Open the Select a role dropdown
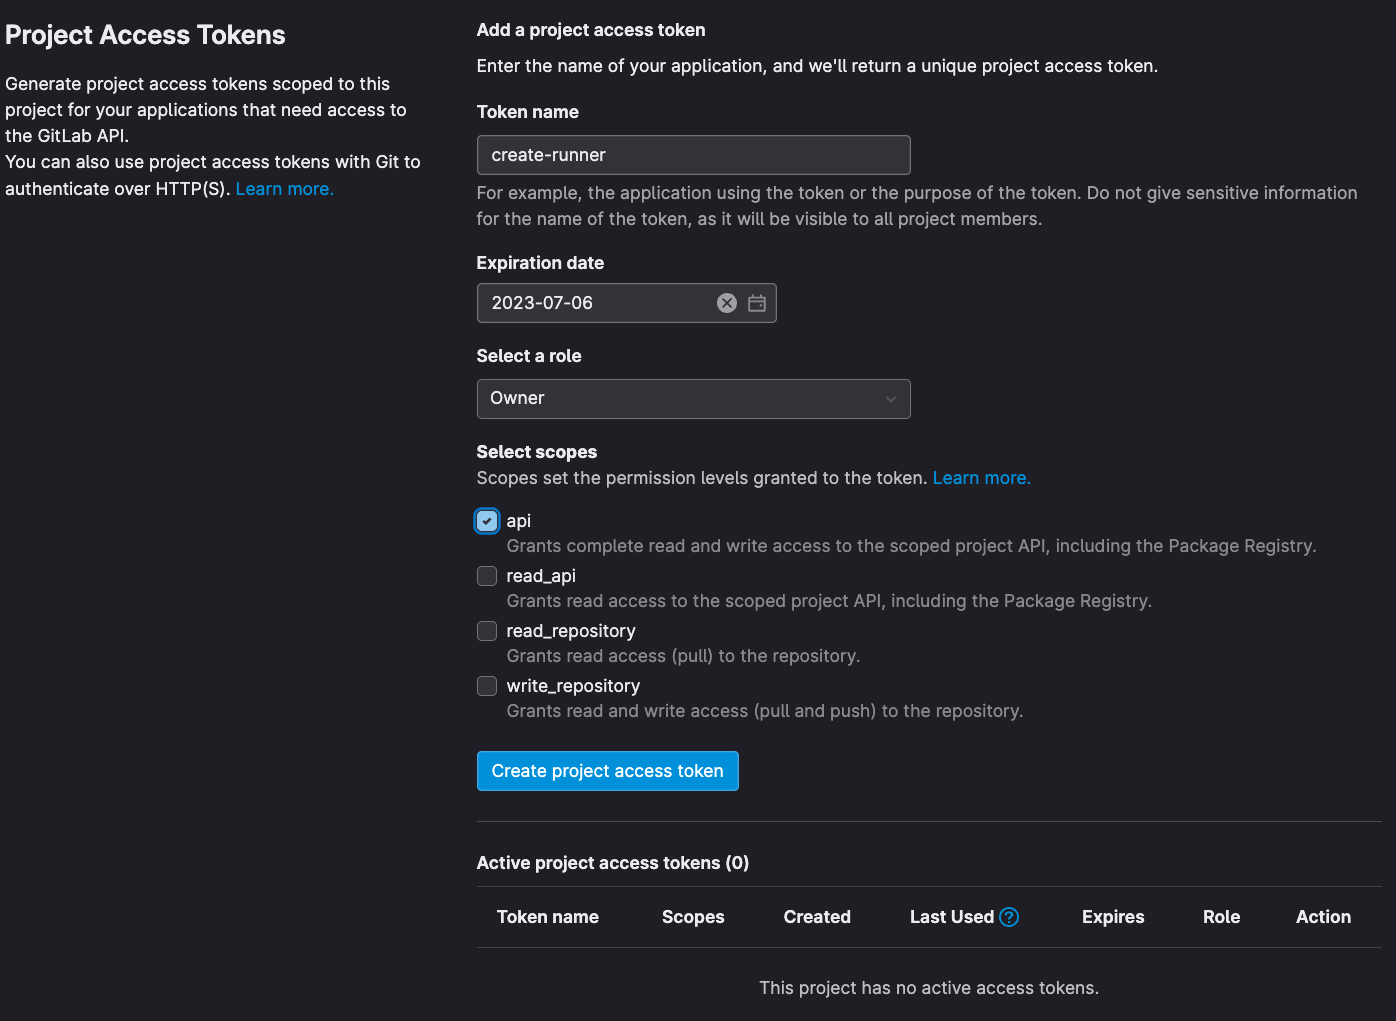Image resolution: width=1396 pixels, height=1021 pixels. click(693, 398)
